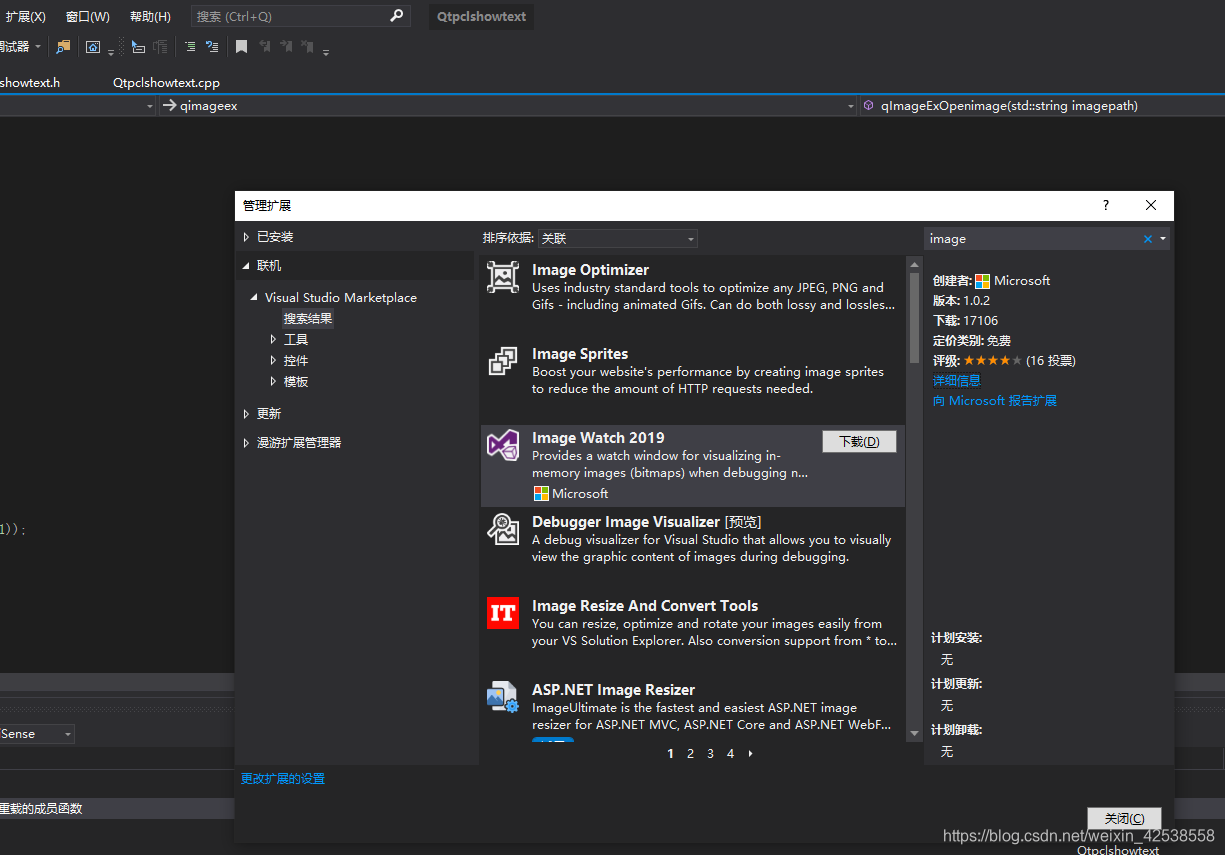
Task: Click the extension list scroll-down arrow
Action: (x=914, y=733)
